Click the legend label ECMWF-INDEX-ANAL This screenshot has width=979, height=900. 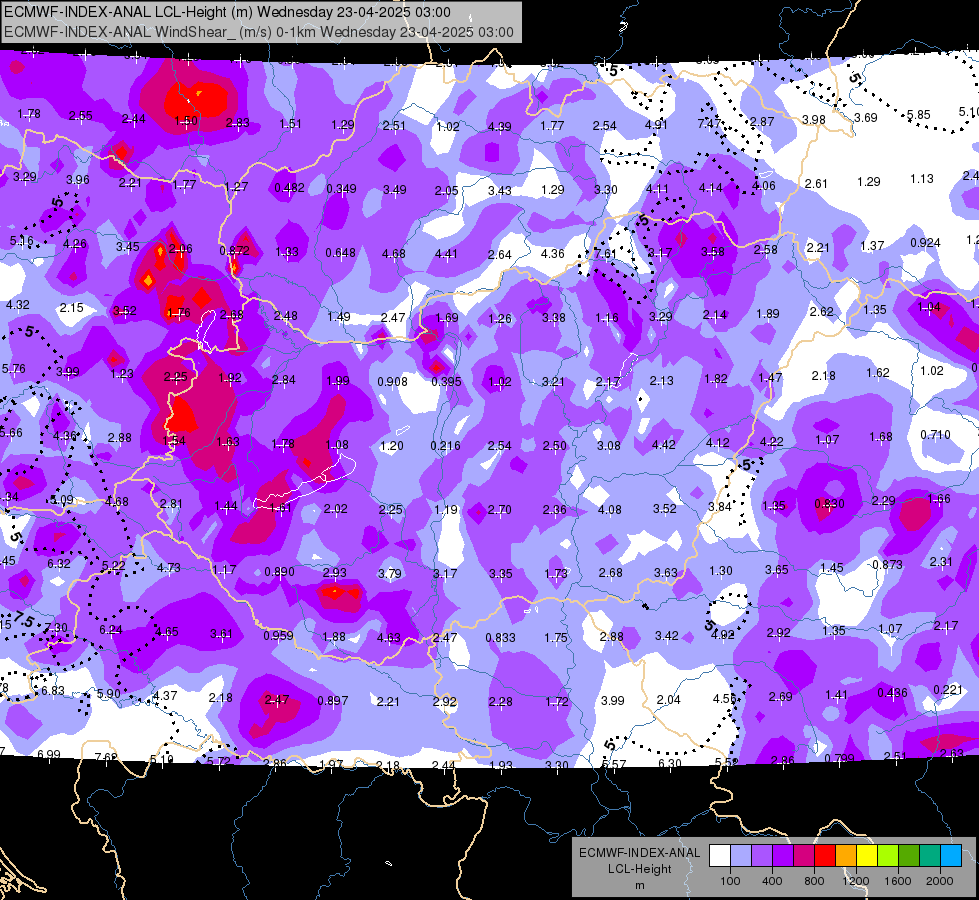(639, 853)
